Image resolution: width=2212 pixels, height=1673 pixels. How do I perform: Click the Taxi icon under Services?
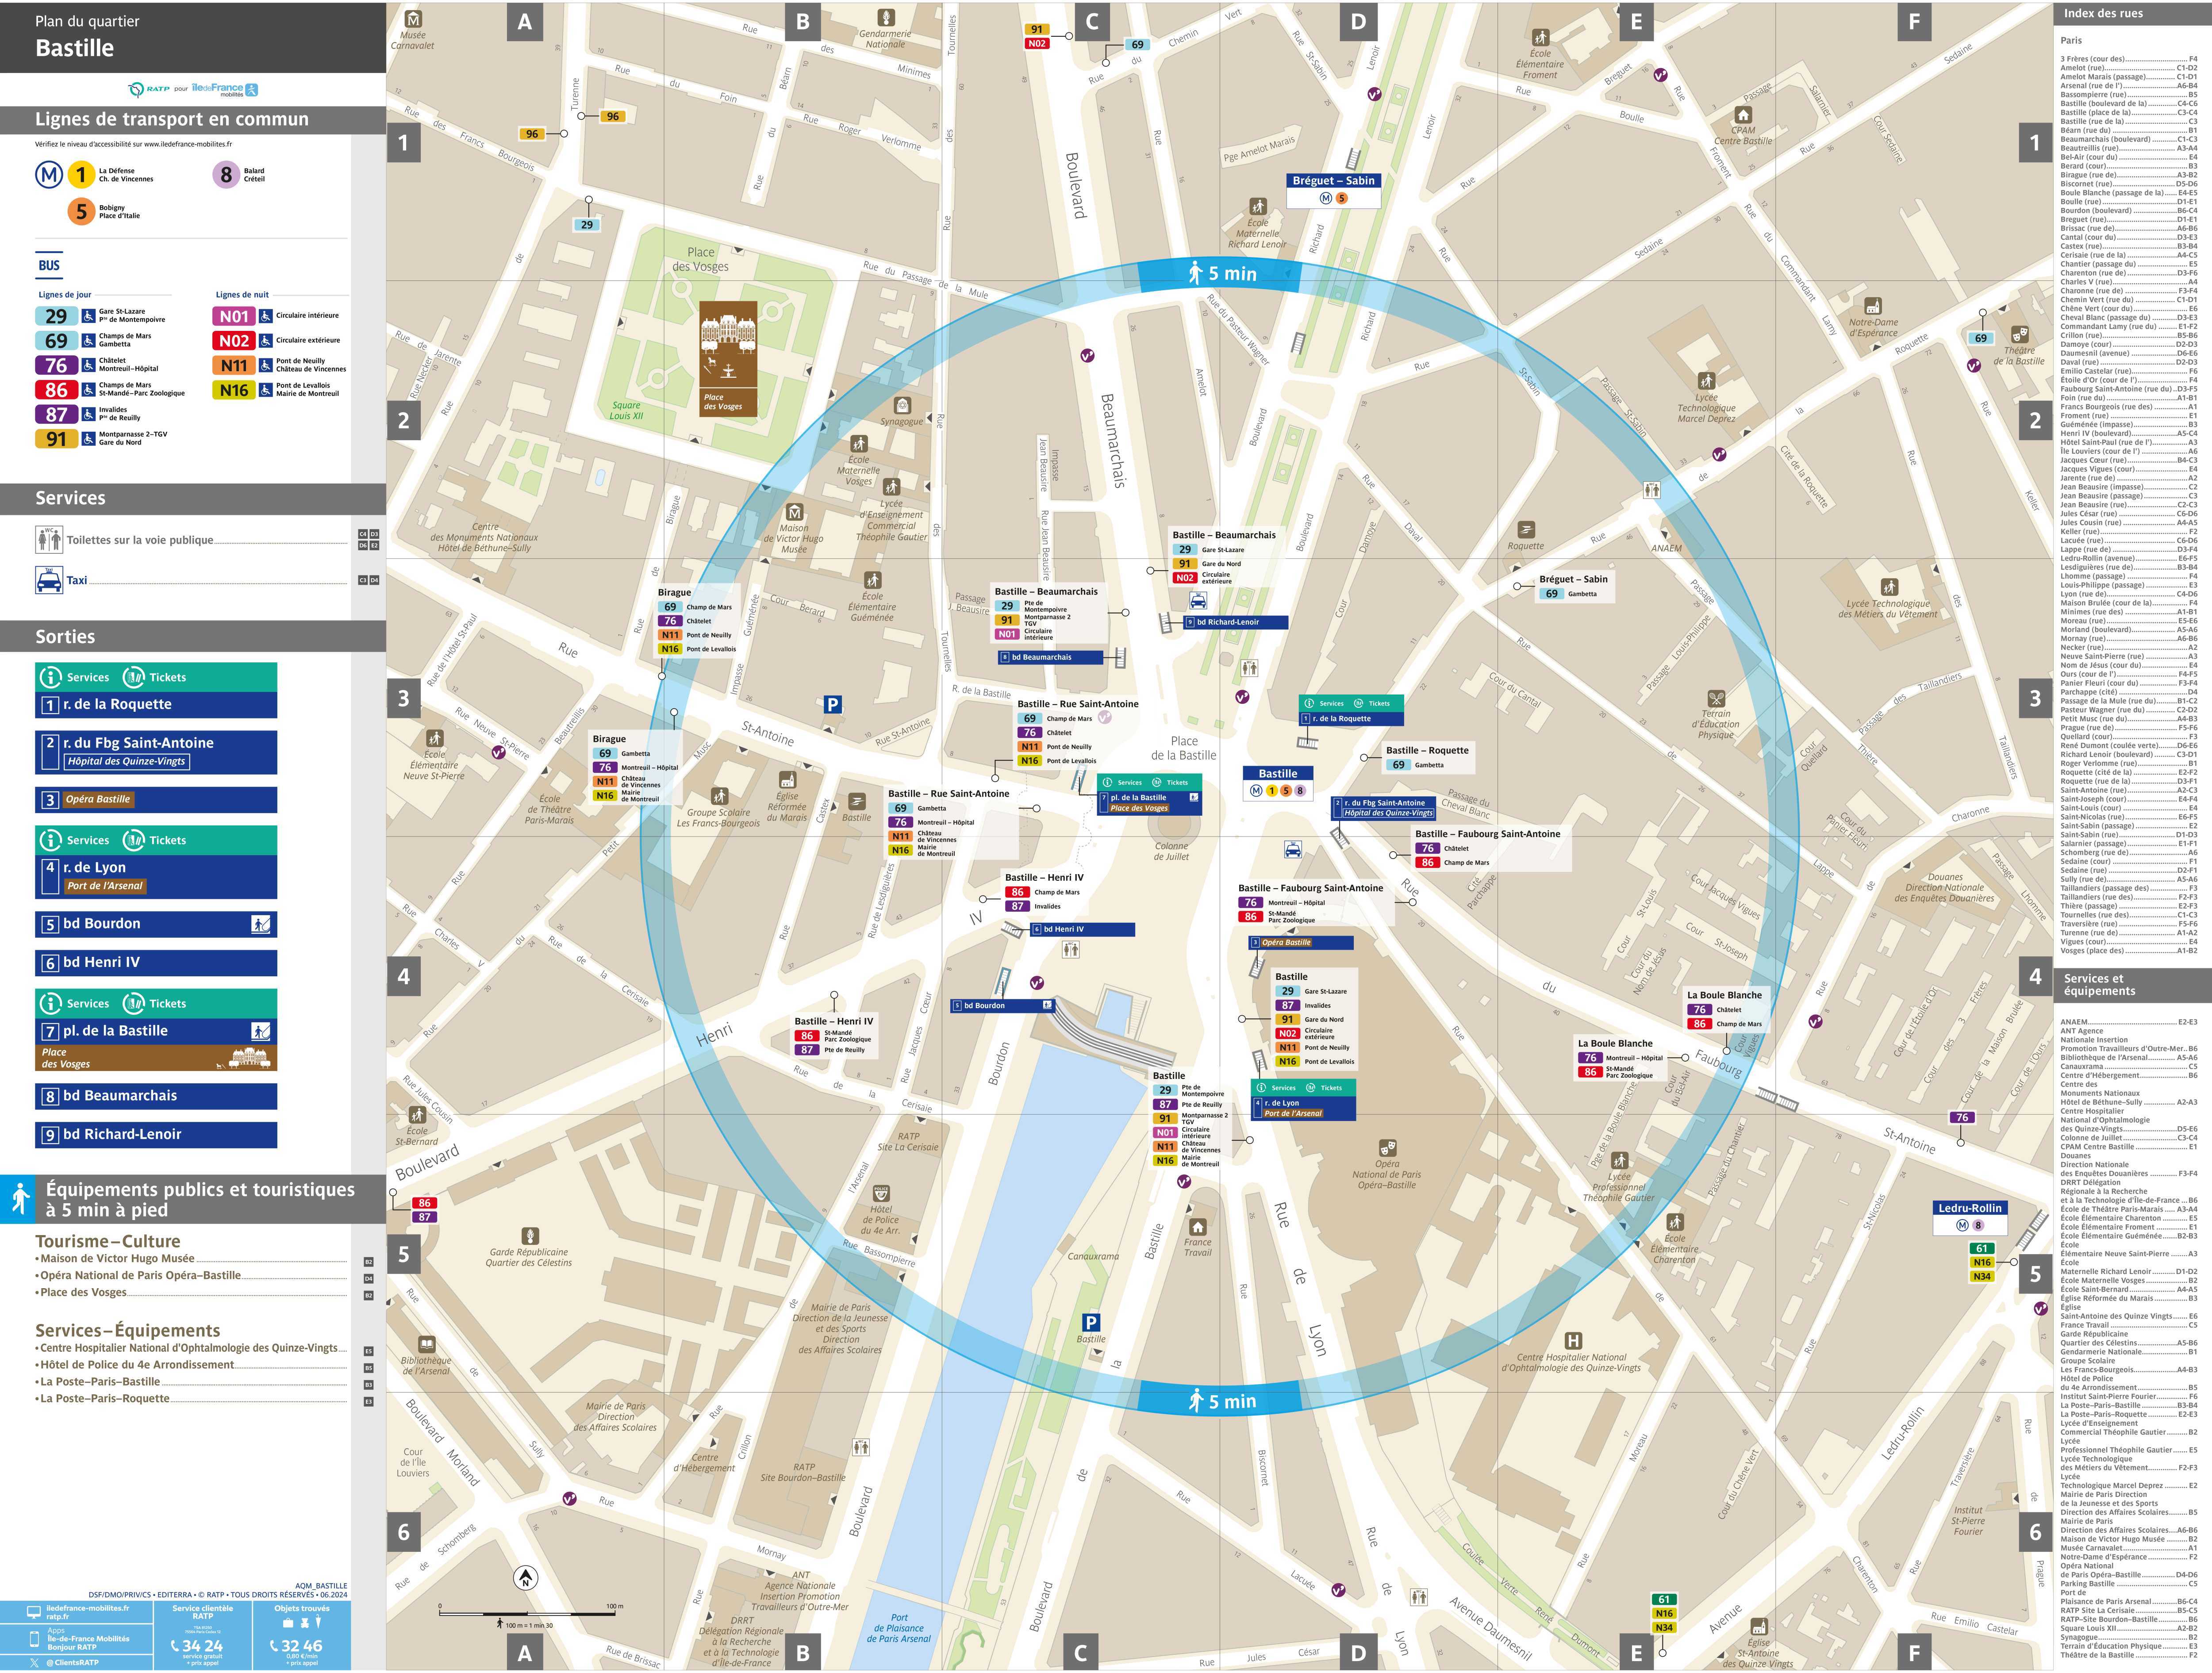(x=49, y=580)
